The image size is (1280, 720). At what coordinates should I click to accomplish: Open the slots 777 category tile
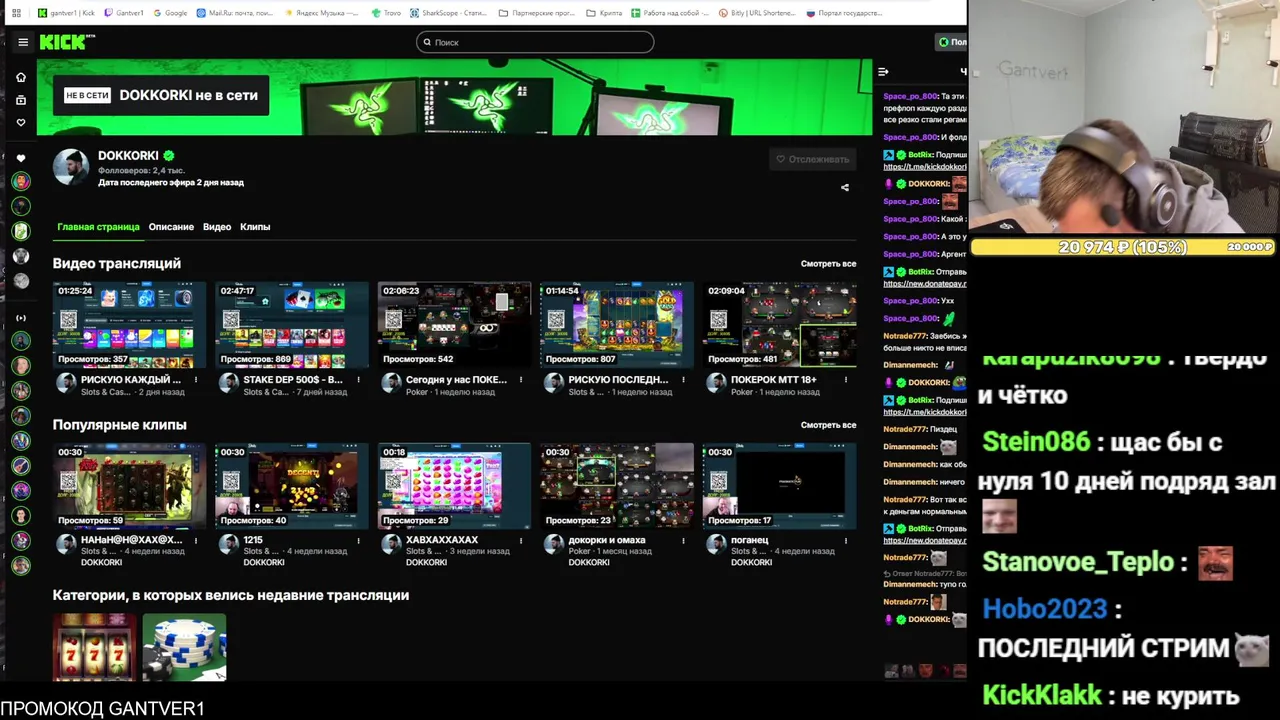(x=95, y=647)
